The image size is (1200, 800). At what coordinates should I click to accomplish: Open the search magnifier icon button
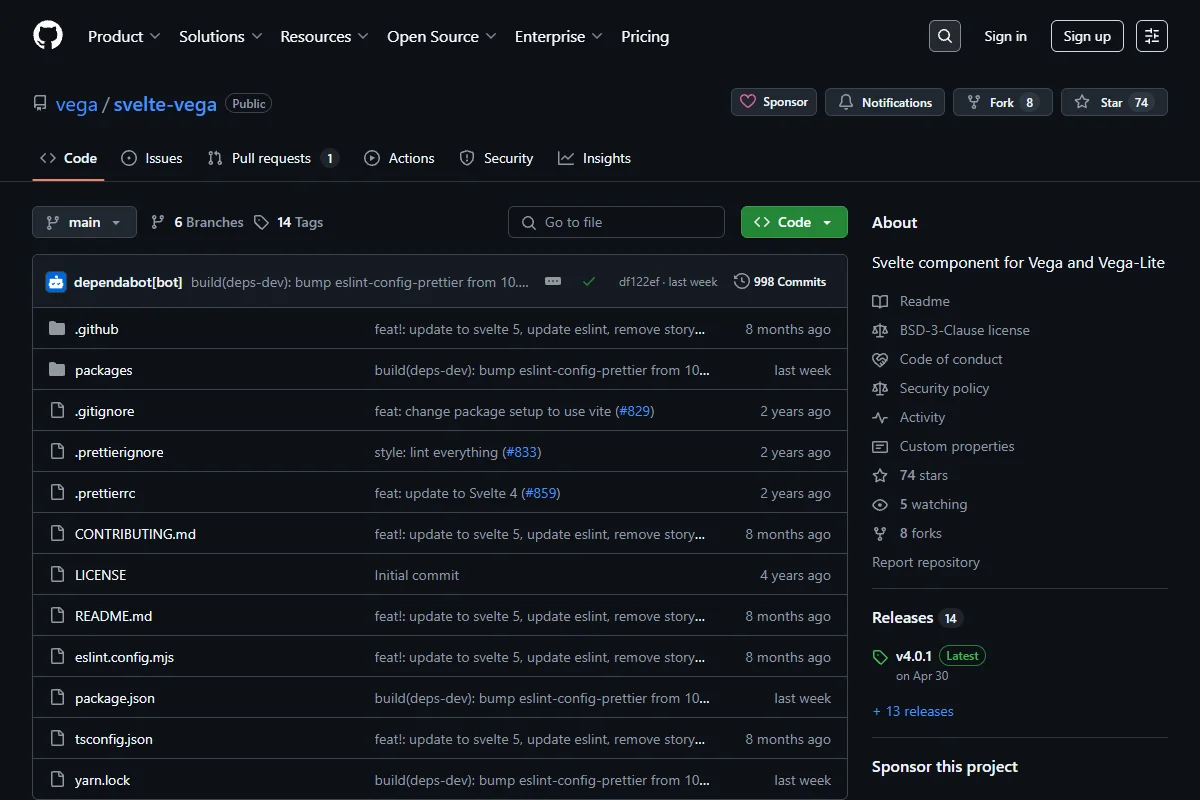tap(945, 36)
